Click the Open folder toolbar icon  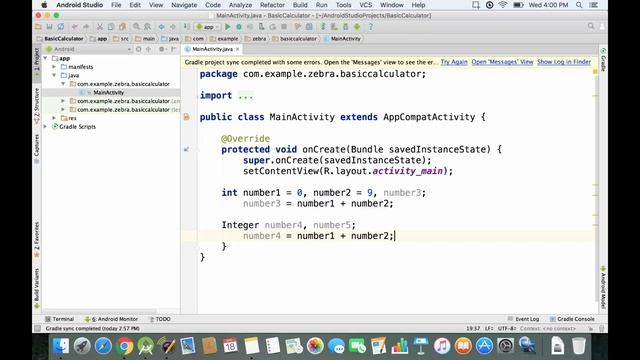pyautogui.click(x=38, y=27)
